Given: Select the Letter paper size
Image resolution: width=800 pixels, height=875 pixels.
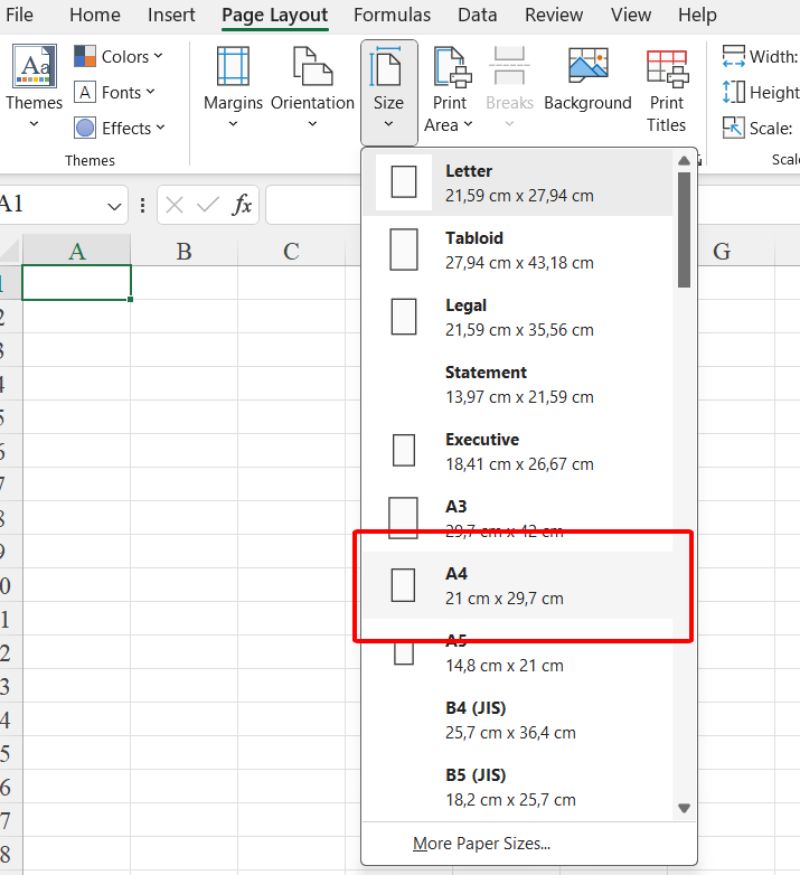Looking at the screenshot, I should (518, 183).
